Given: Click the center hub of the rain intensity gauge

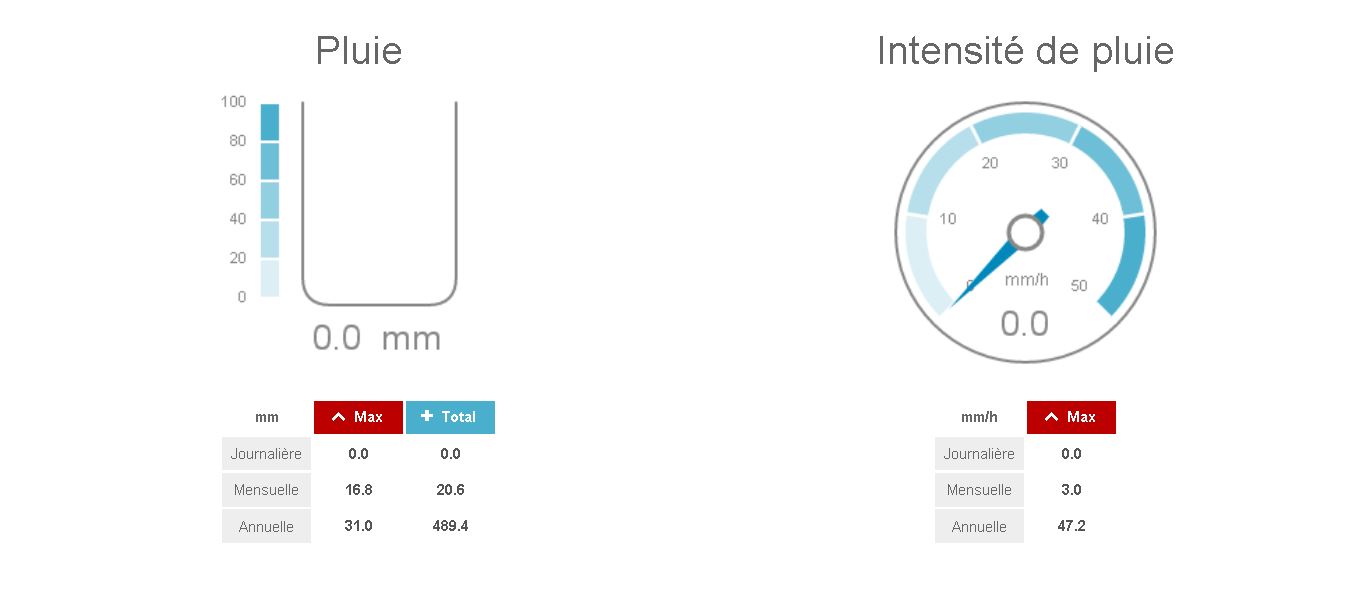Looking at the screenshot, I should click(x=1025, y=232).
